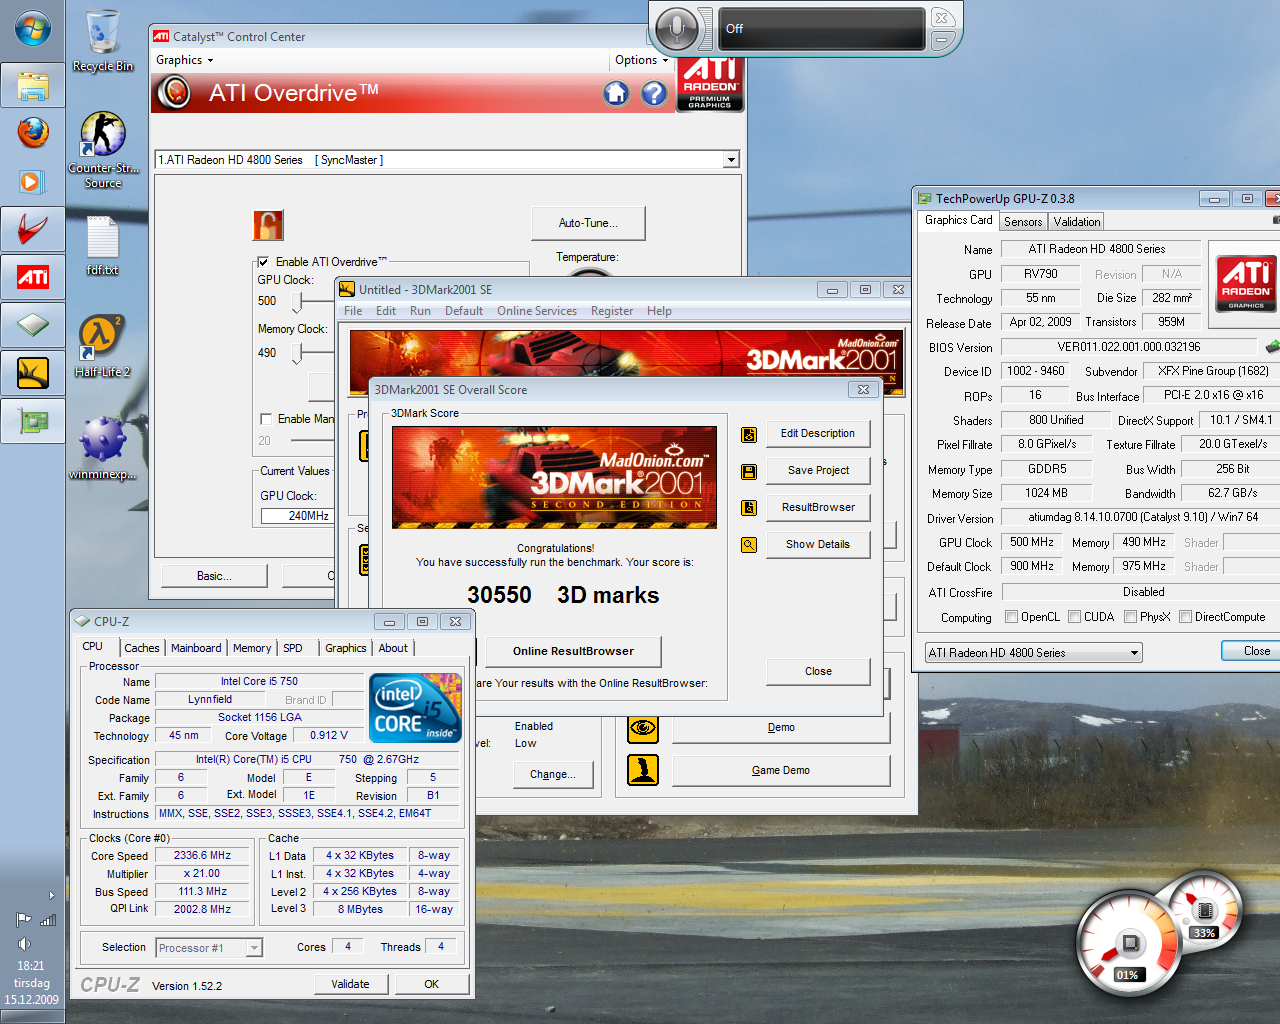Click the Auto-Tune button in ATI Overdrive
The height and width of the screenshot is (1024, 1280).
[588, 223]
